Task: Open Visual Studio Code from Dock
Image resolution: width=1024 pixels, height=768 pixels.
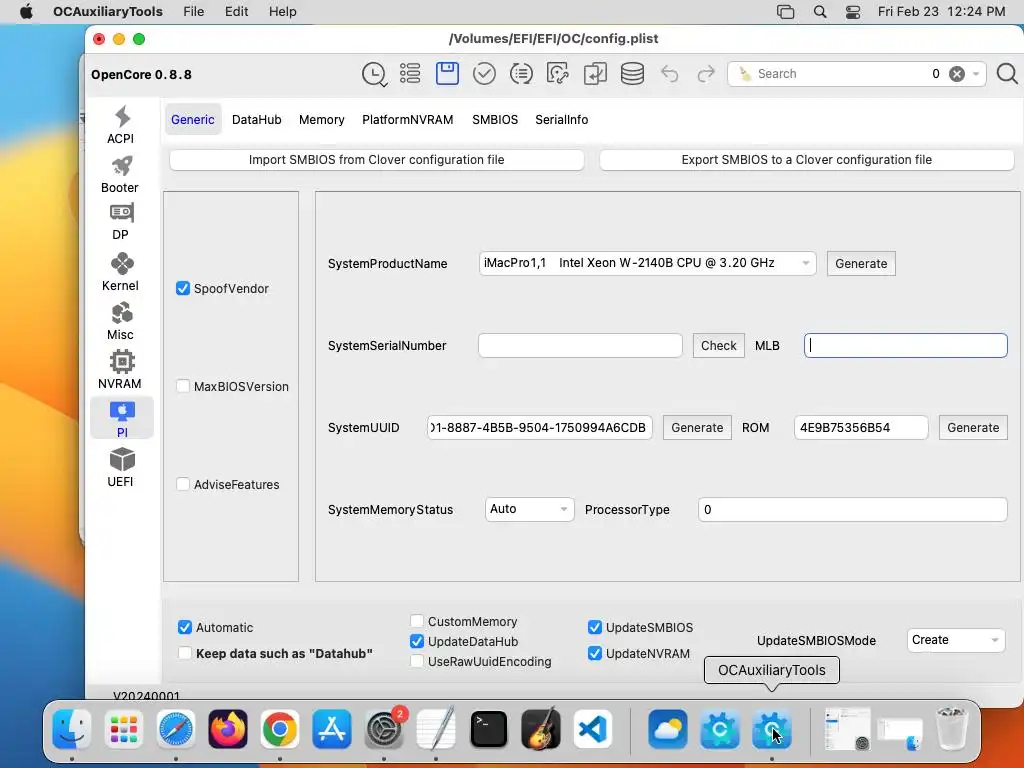Action: [x=592, y=729]
